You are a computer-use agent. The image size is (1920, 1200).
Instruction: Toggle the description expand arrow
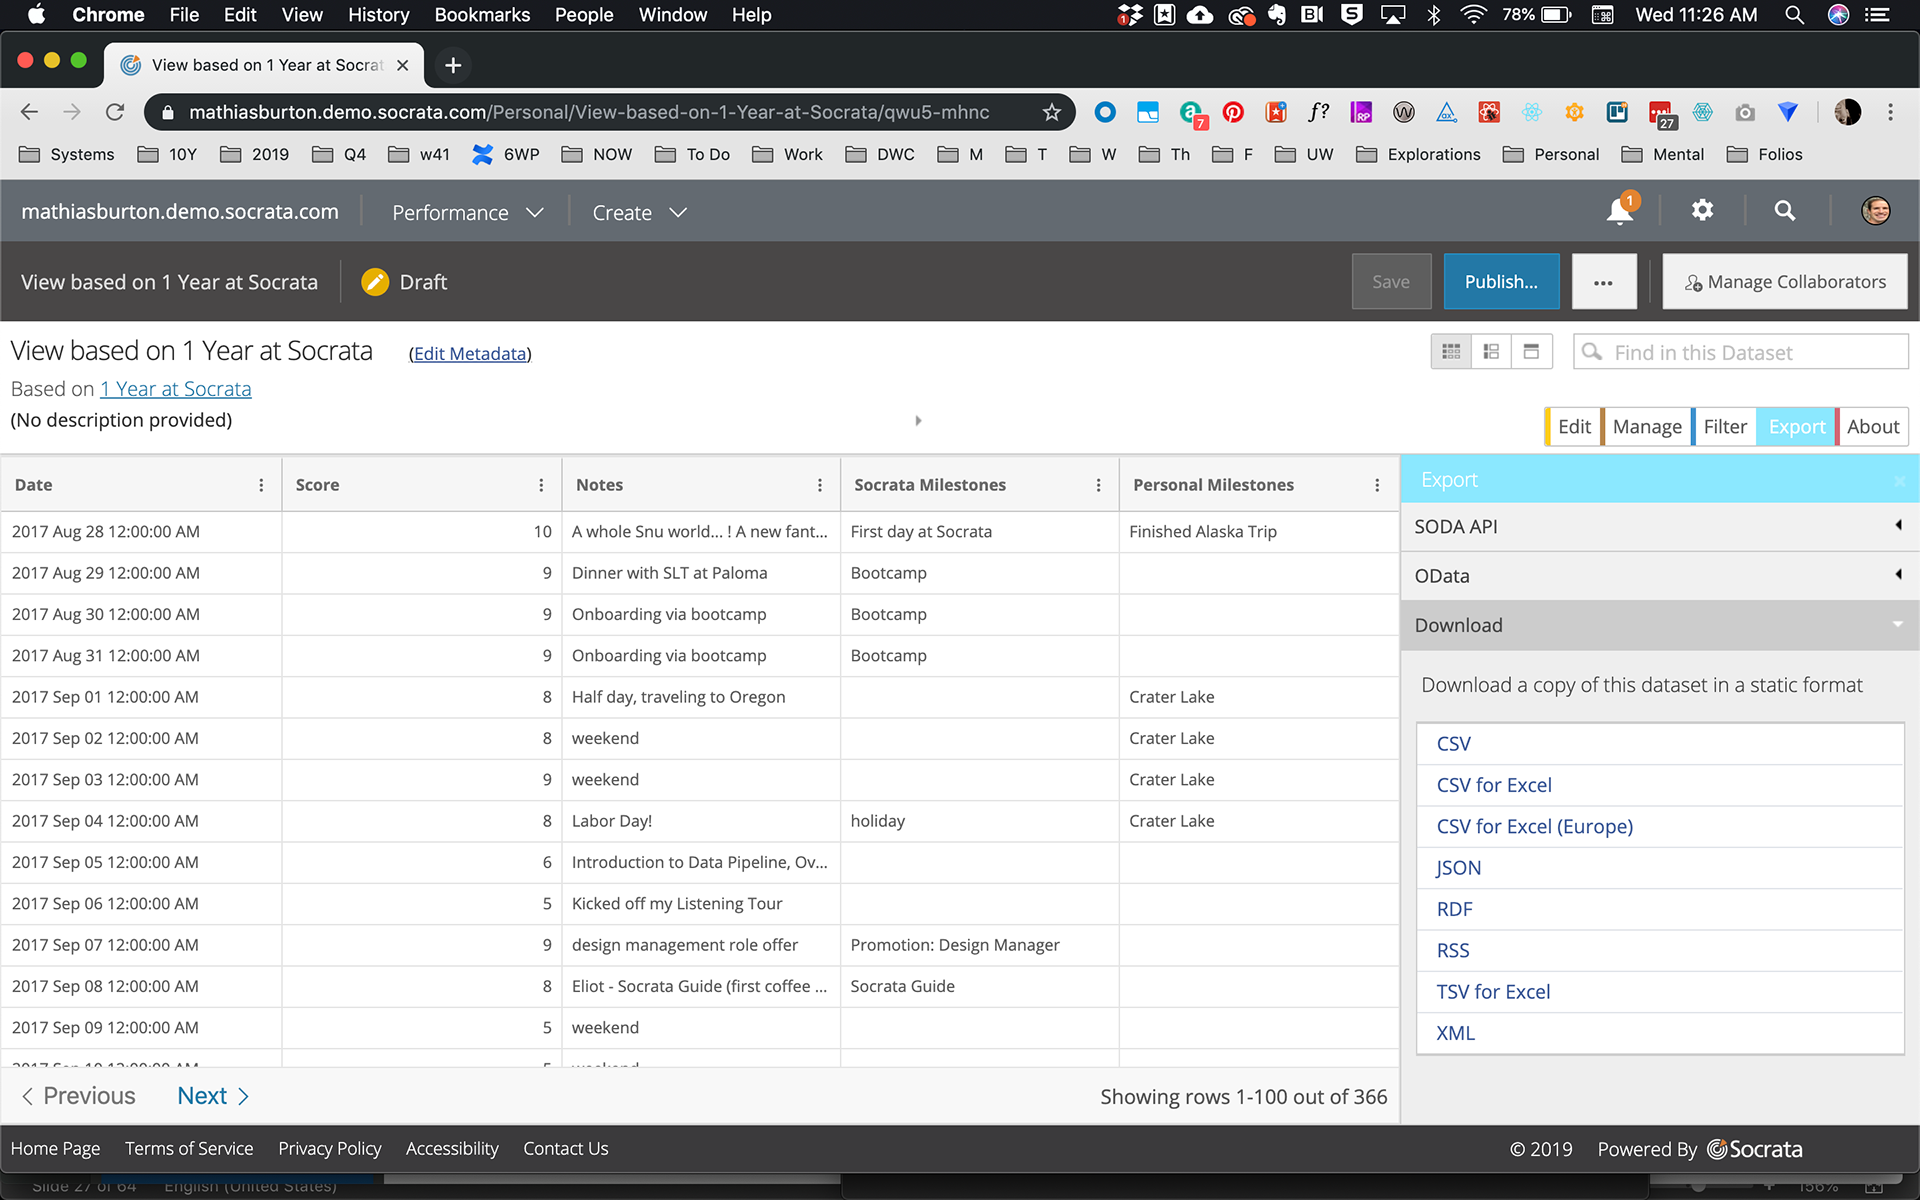point(918,420)
